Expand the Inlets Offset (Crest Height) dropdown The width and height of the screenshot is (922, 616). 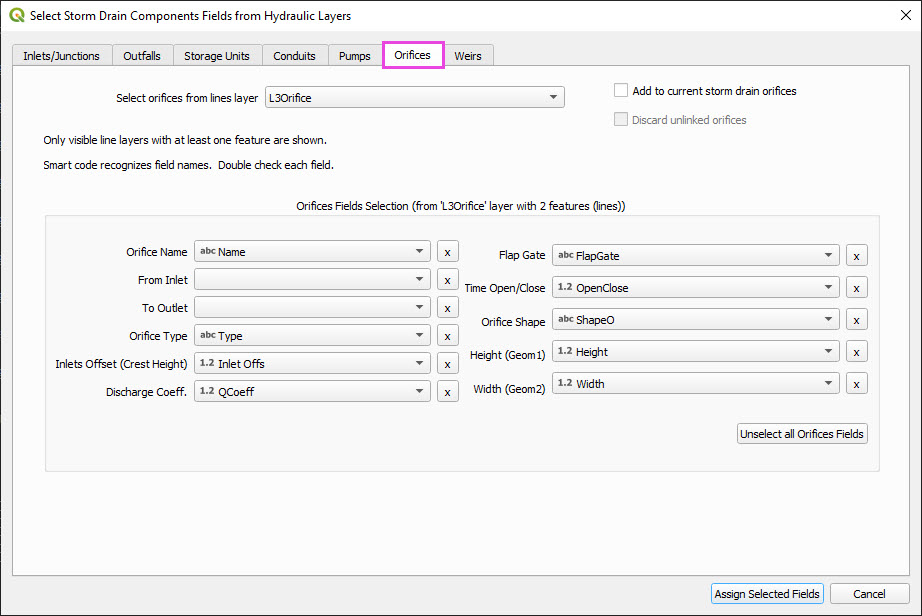pos(312,364)
